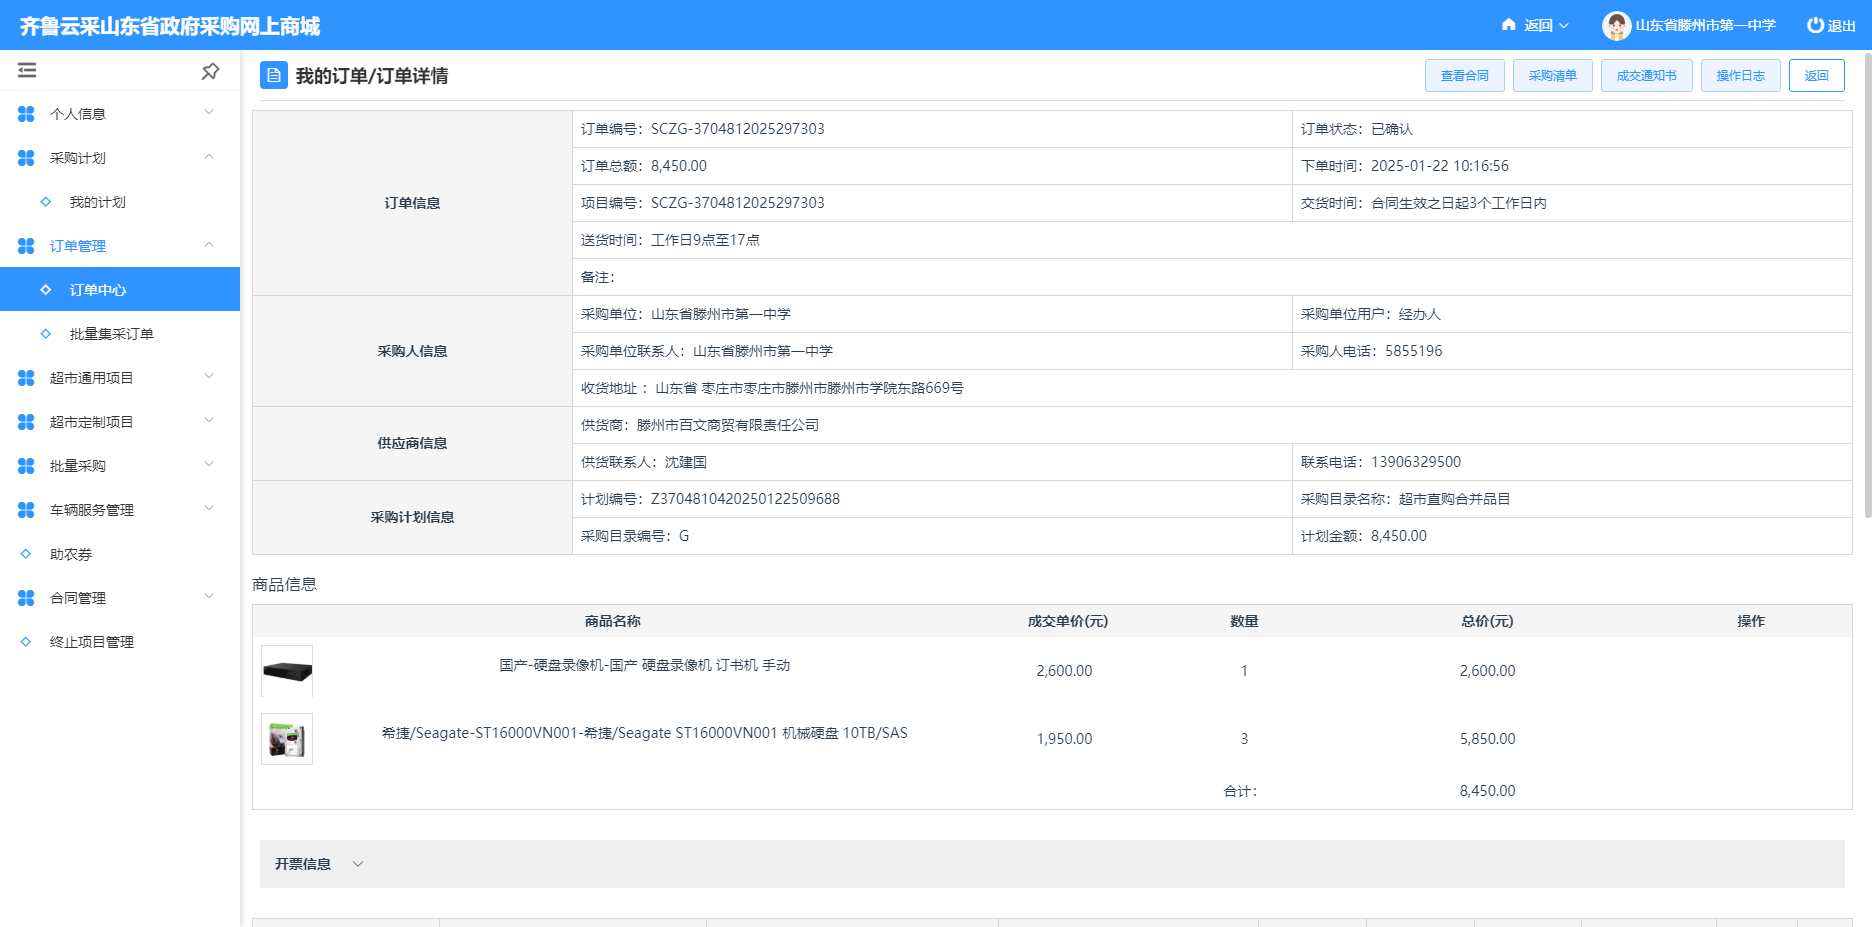The image size is (1872, 927).
Task: Click the 订单管理 grid icon
Action: pyautogui.click(x=26, y=246)
